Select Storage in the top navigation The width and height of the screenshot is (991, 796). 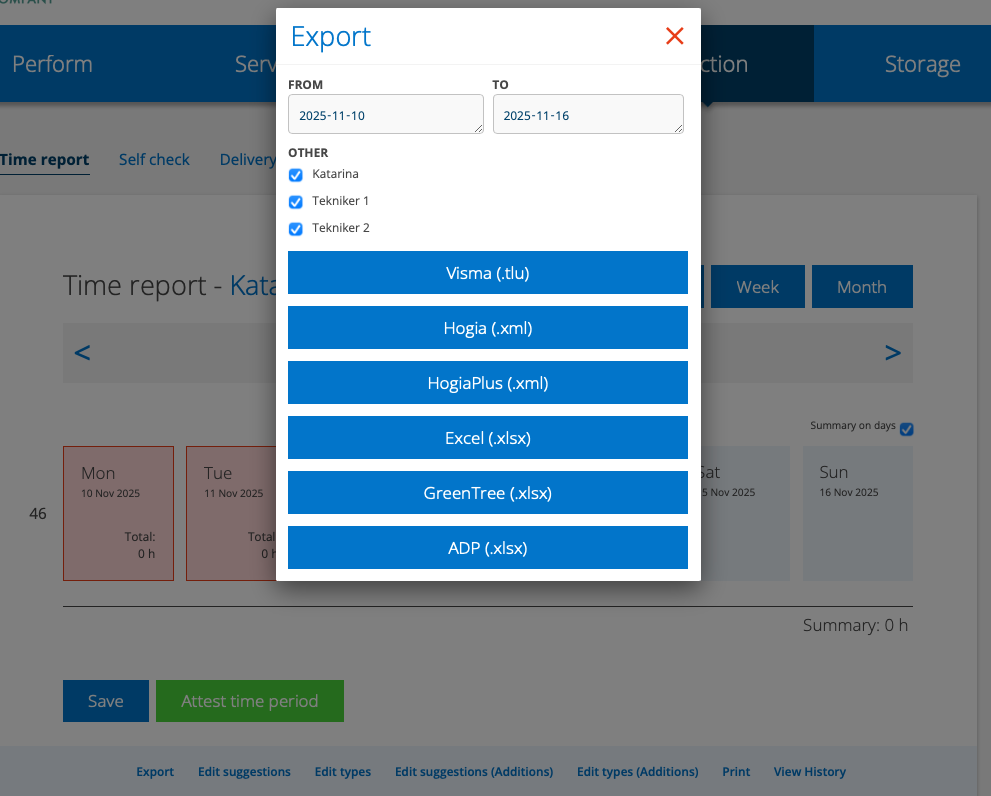pyautogui.click(x=922, y=63)
